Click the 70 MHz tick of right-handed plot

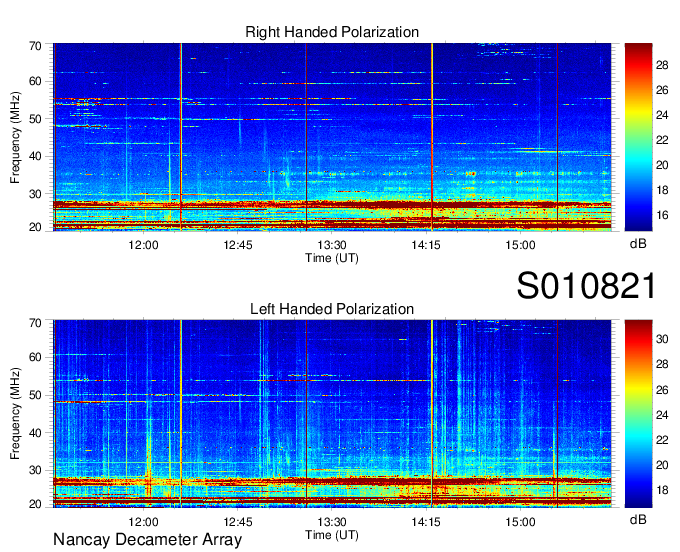(x=36, y=46)
